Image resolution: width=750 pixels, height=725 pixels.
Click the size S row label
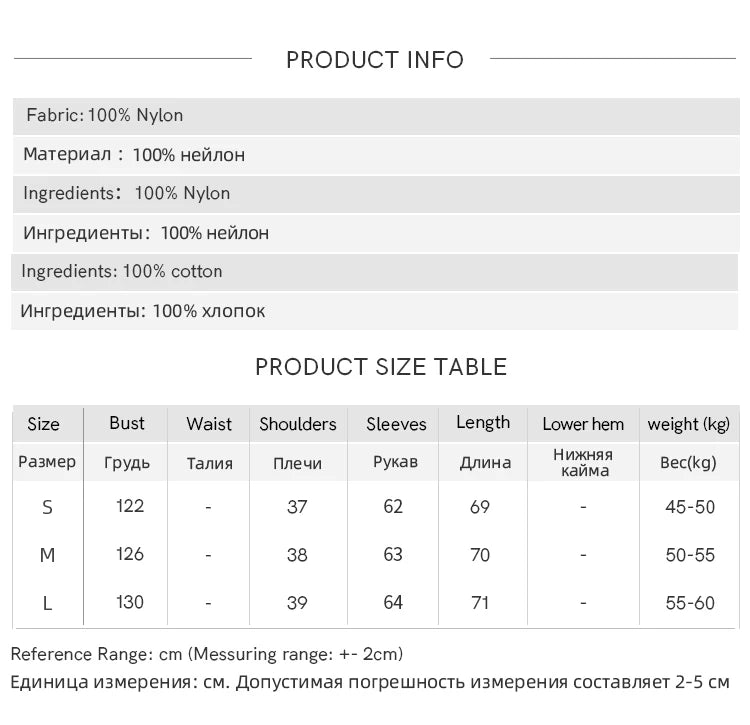tap(47, 507)
